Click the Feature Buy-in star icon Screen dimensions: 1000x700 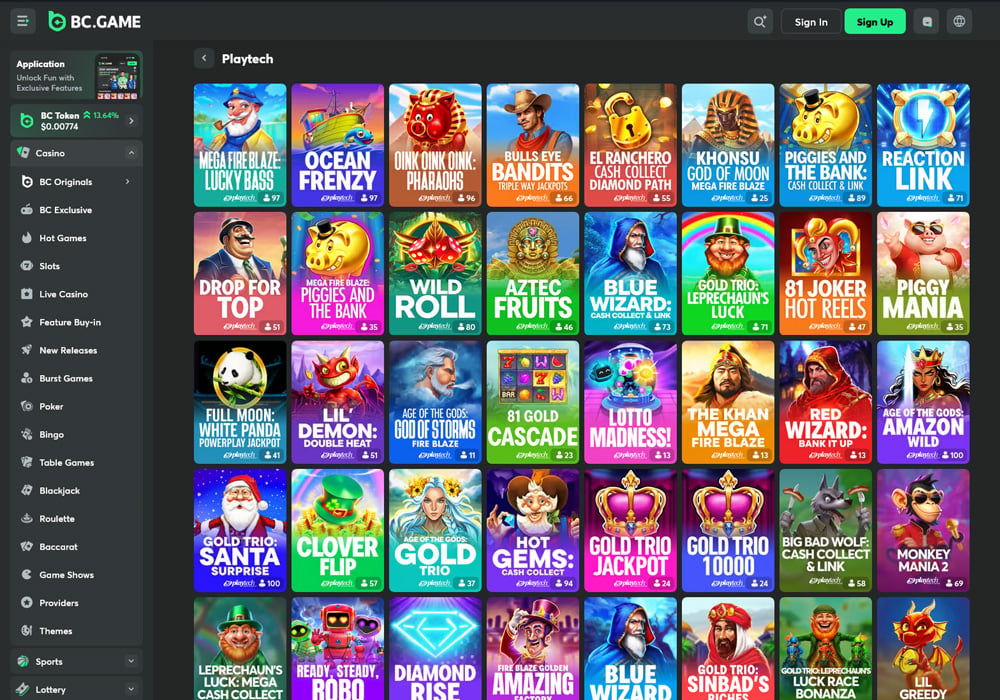(x=27, y=322)
